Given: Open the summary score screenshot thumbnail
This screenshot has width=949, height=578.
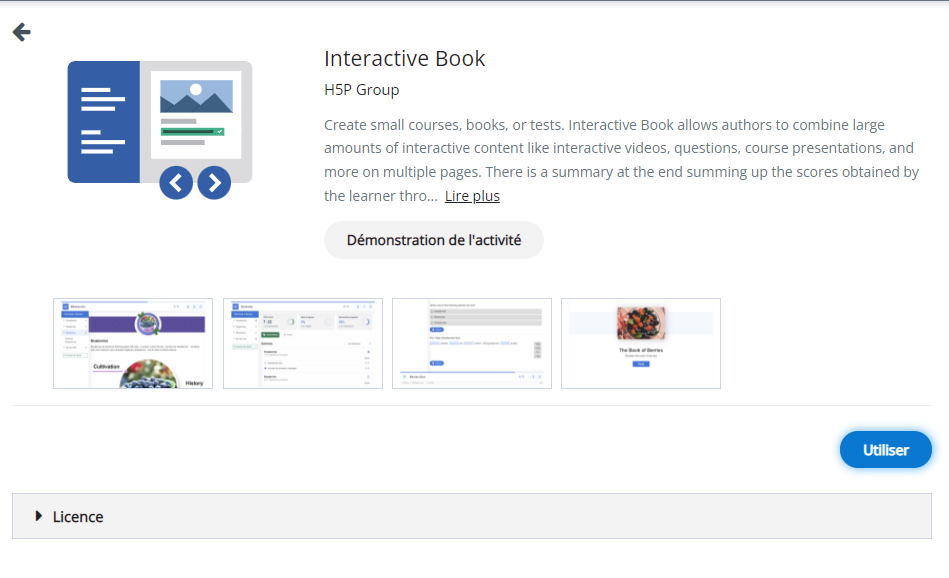Looking at the screenshot, I should pyautogui.click(x=303, y=343).
